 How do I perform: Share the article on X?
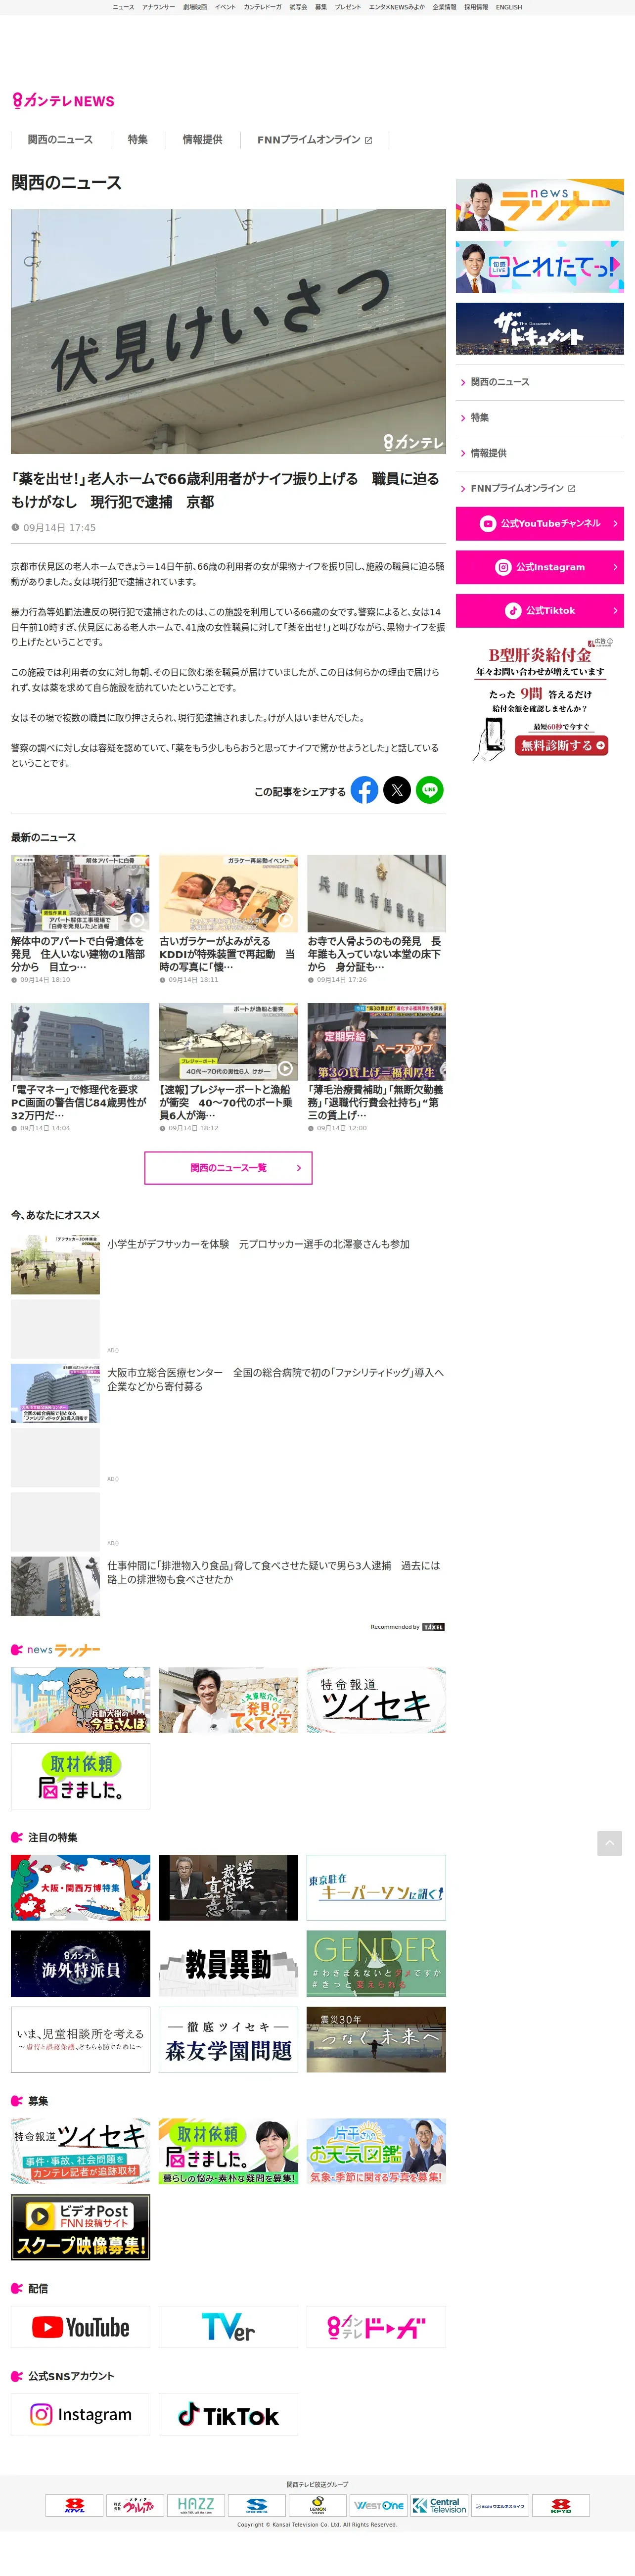[x=397, y=790]
